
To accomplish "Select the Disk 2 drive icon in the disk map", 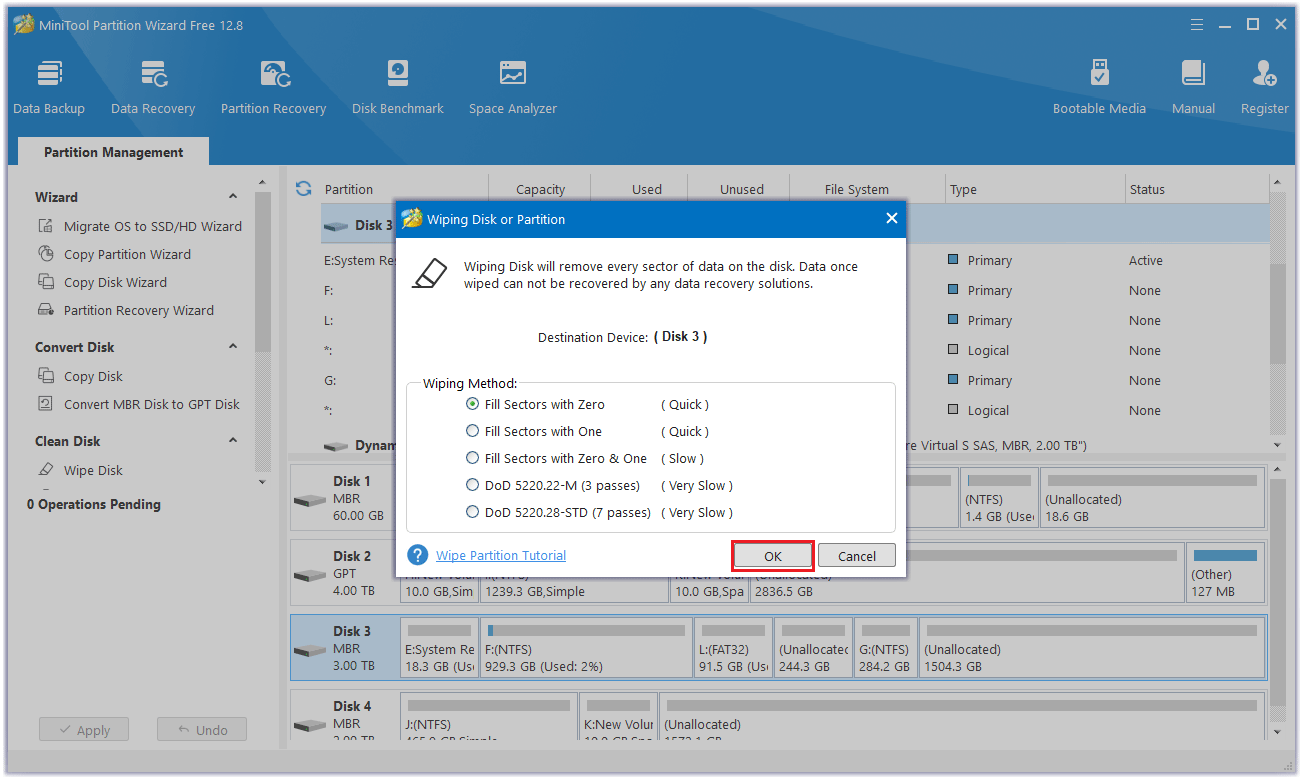I will pyautogui.click(x=310, y=574).
